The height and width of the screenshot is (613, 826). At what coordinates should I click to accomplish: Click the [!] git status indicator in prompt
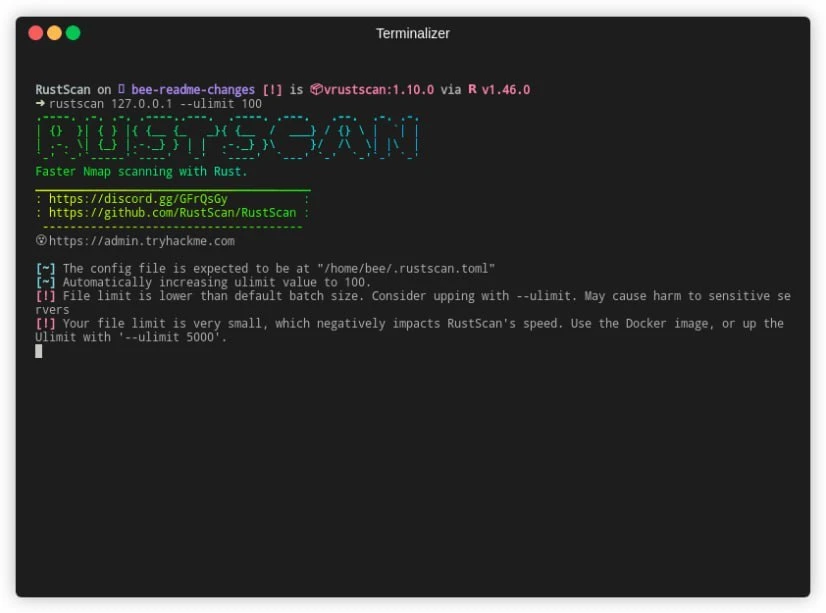coord(272,90)
